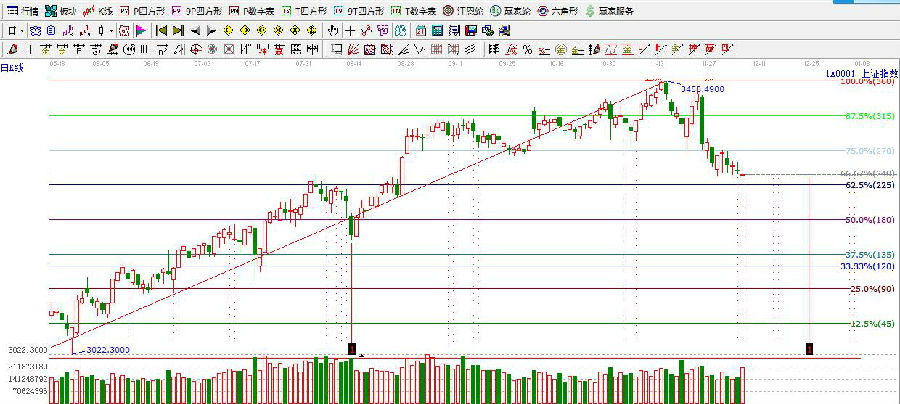Jump to last bar with green skip-forward icon

tap(178, 30)
